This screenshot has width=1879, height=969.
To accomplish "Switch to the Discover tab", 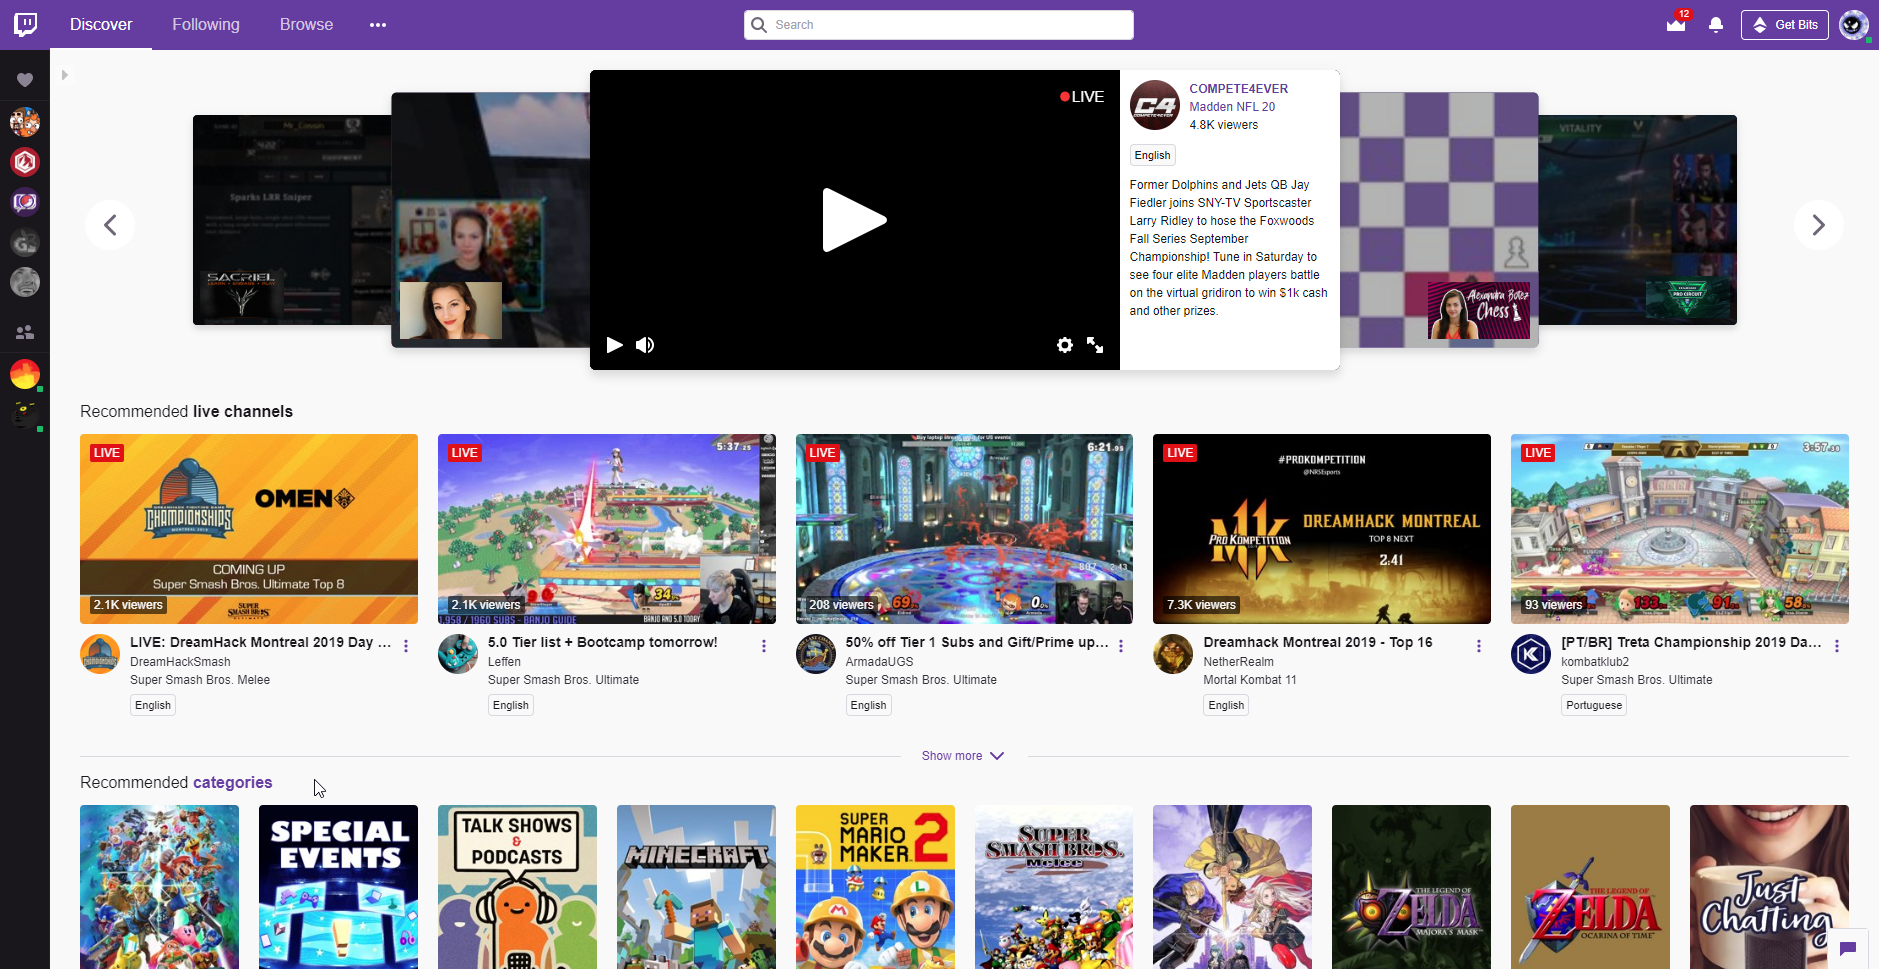I will coord(101,25).
